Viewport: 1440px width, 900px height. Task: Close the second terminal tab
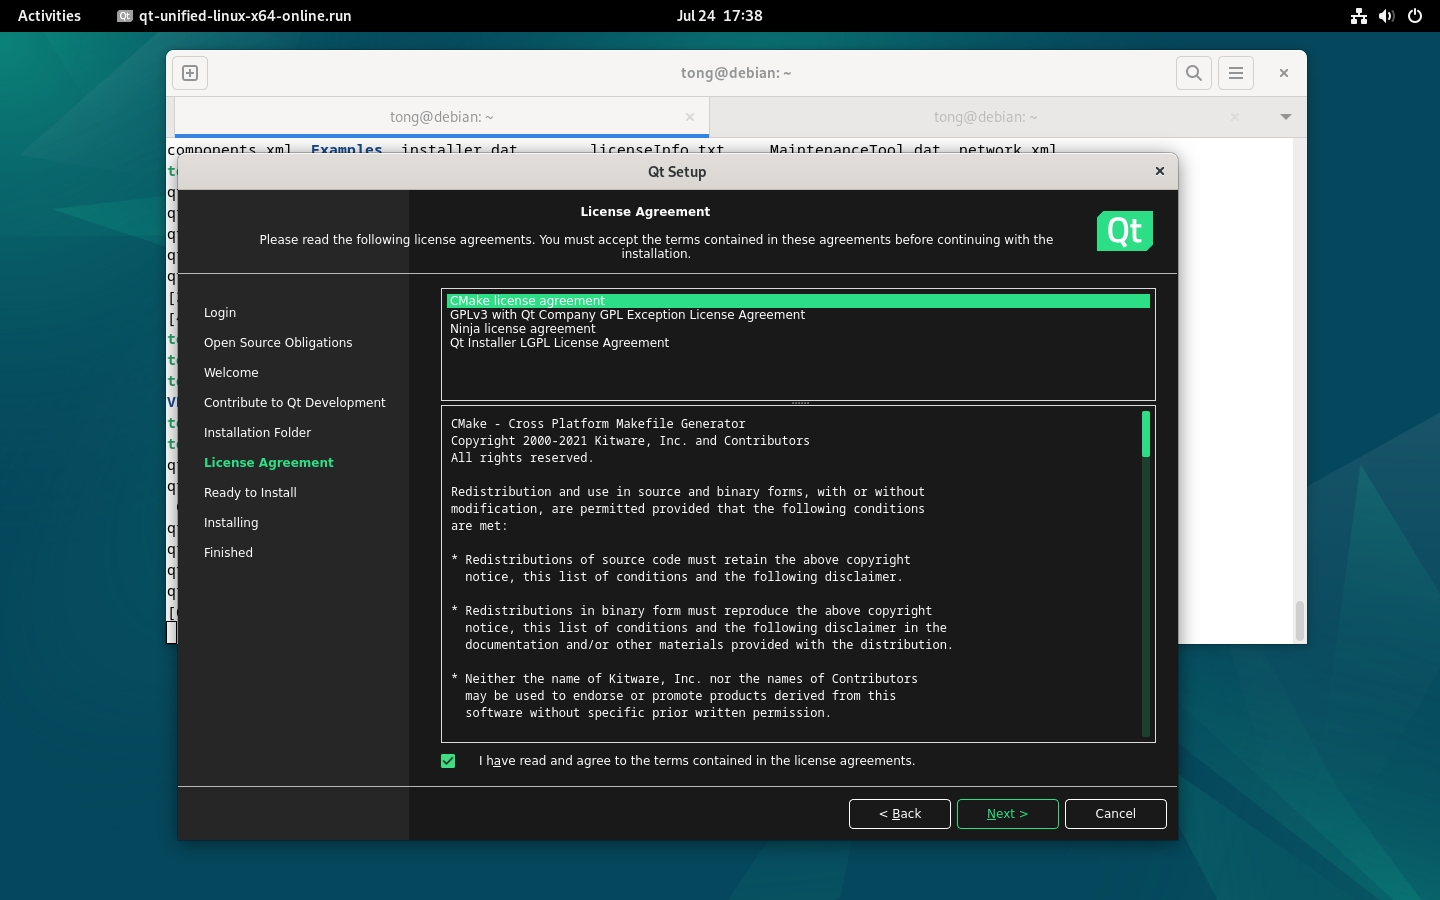point(1235,117)
